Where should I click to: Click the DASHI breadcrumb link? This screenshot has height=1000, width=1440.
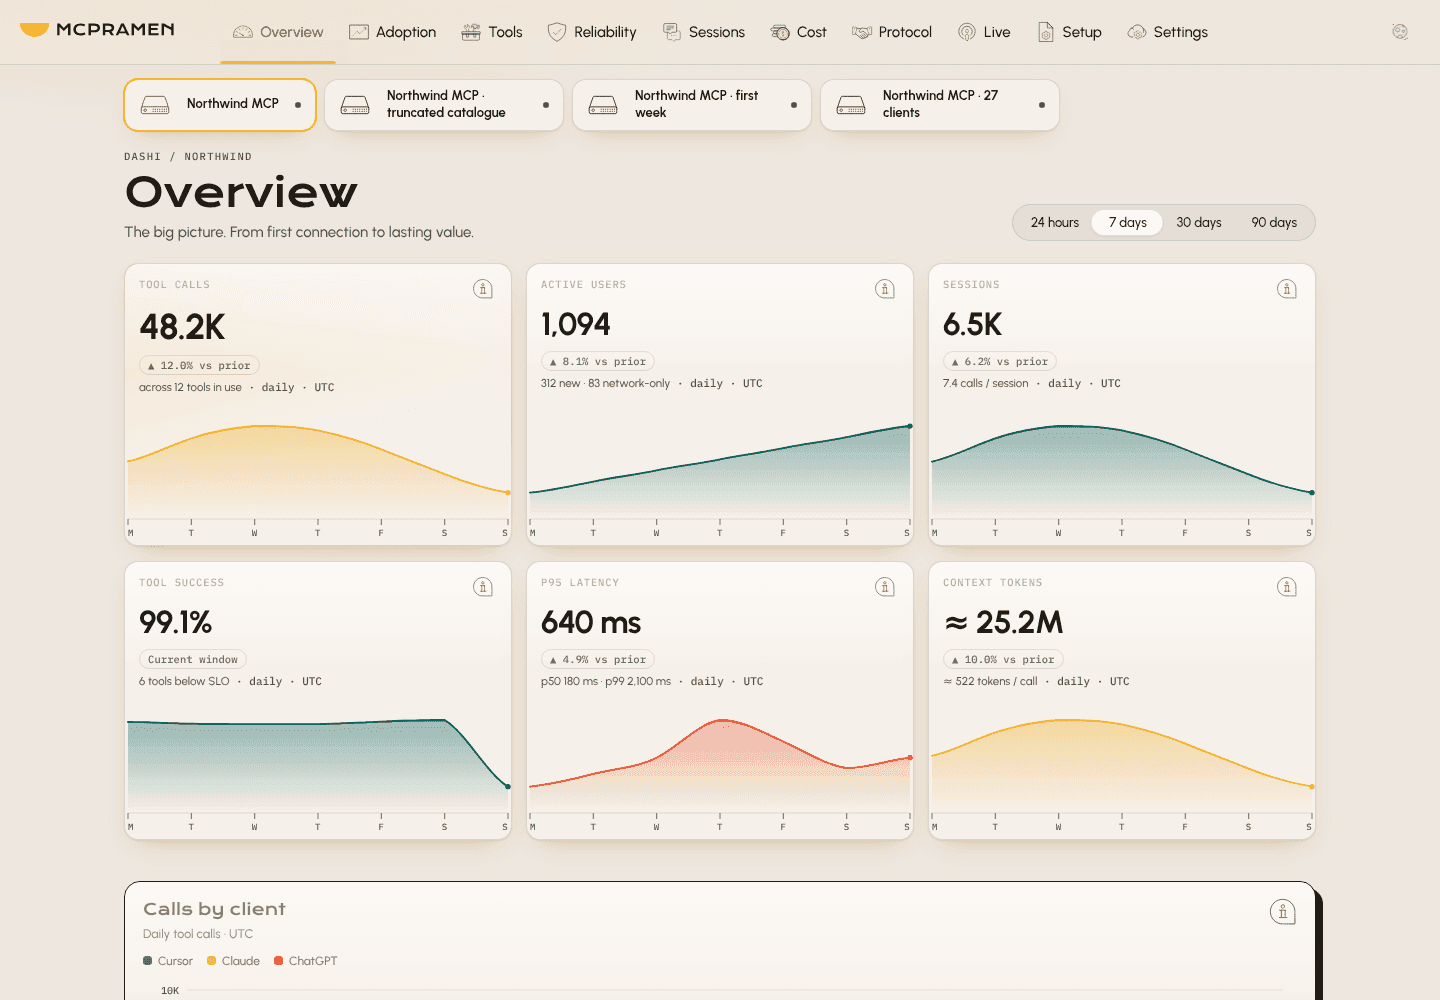click(142, 157)
